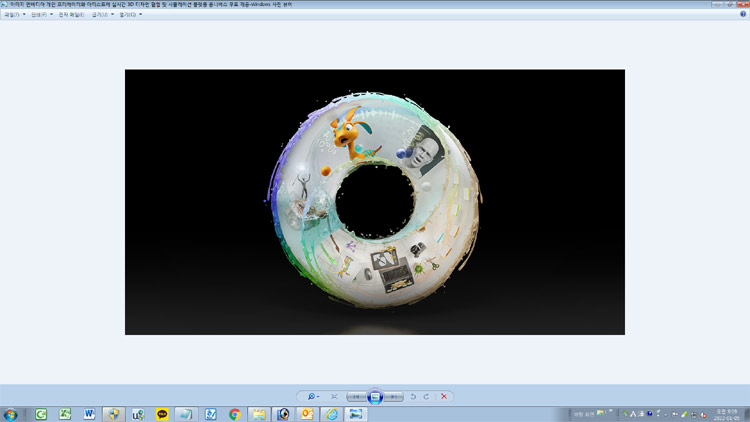The image size is (750, 422).
Task: Launch Google Chrome from the taskbar
Action: (234, 414)
